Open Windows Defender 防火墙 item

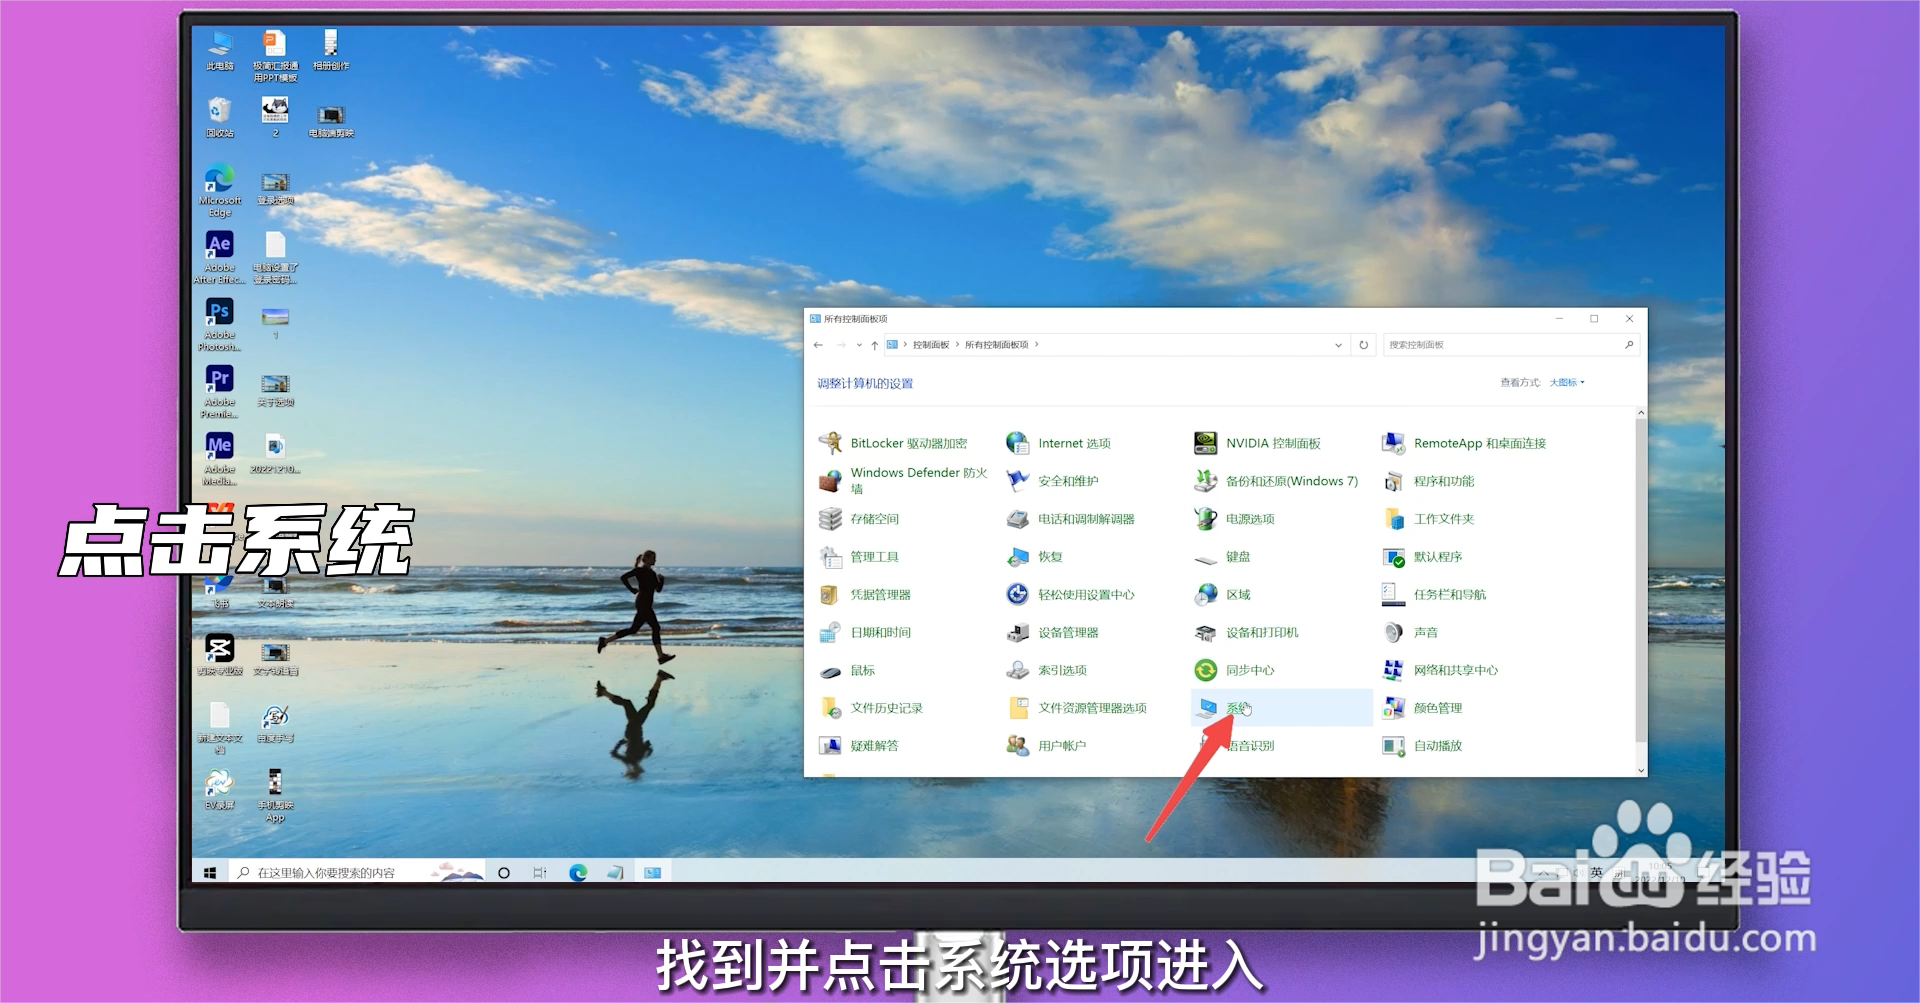904,481
